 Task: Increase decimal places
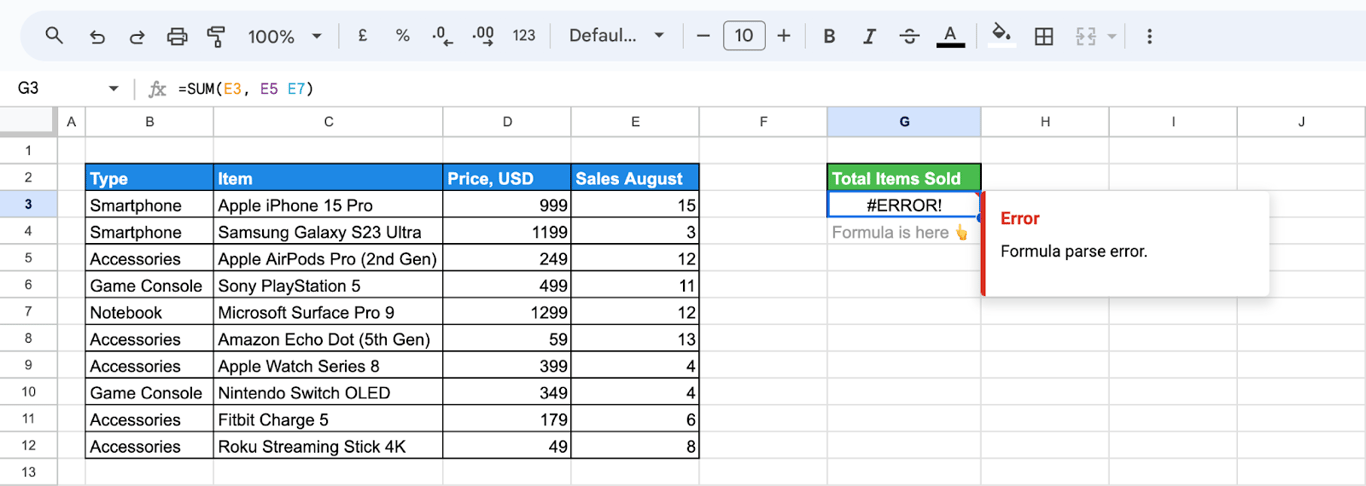[483, 36]
